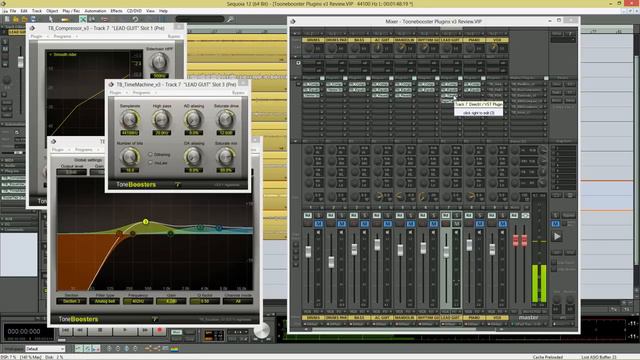Click the DA aliasing knob in TimeMachine

(x=193, y=157)
